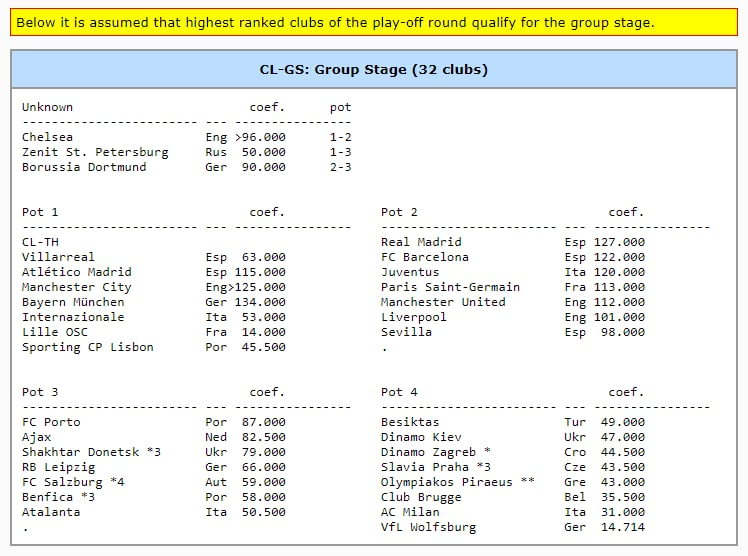Select Atalanta in Pot 3

(x=51, y=512)
